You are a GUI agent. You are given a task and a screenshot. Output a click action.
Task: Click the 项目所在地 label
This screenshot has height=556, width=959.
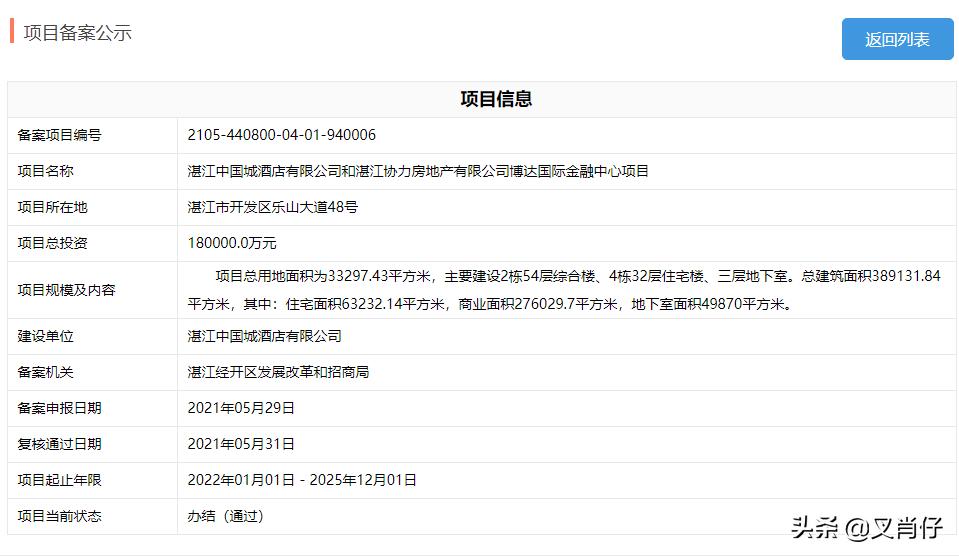coord(53,207)
